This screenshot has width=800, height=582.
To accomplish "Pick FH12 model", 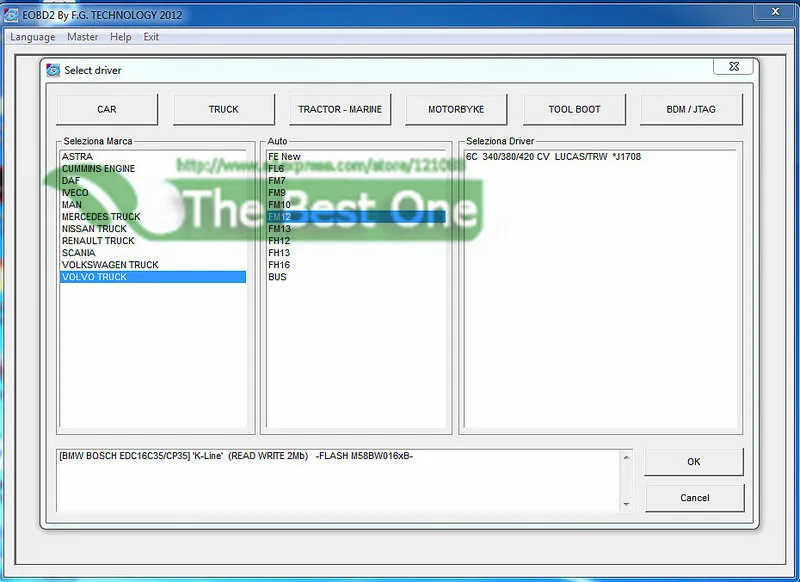I will pos(356,241).
